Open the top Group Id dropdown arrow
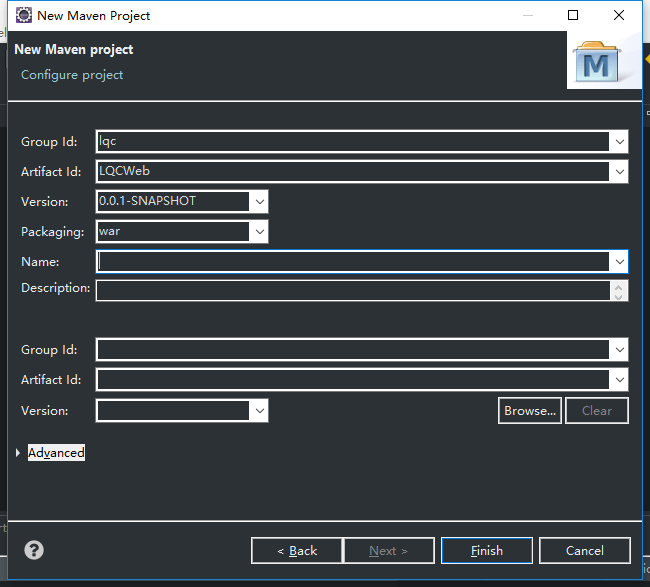Image resolution: width=650 pixels, height=587 pixels. coord(619,142)
